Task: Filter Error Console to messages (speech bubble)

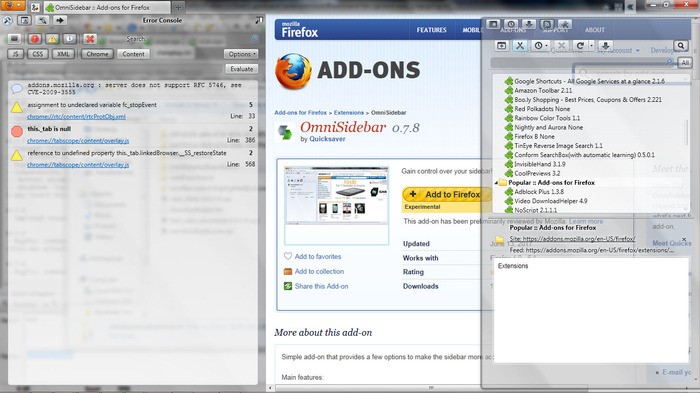Action: point(69,39)
